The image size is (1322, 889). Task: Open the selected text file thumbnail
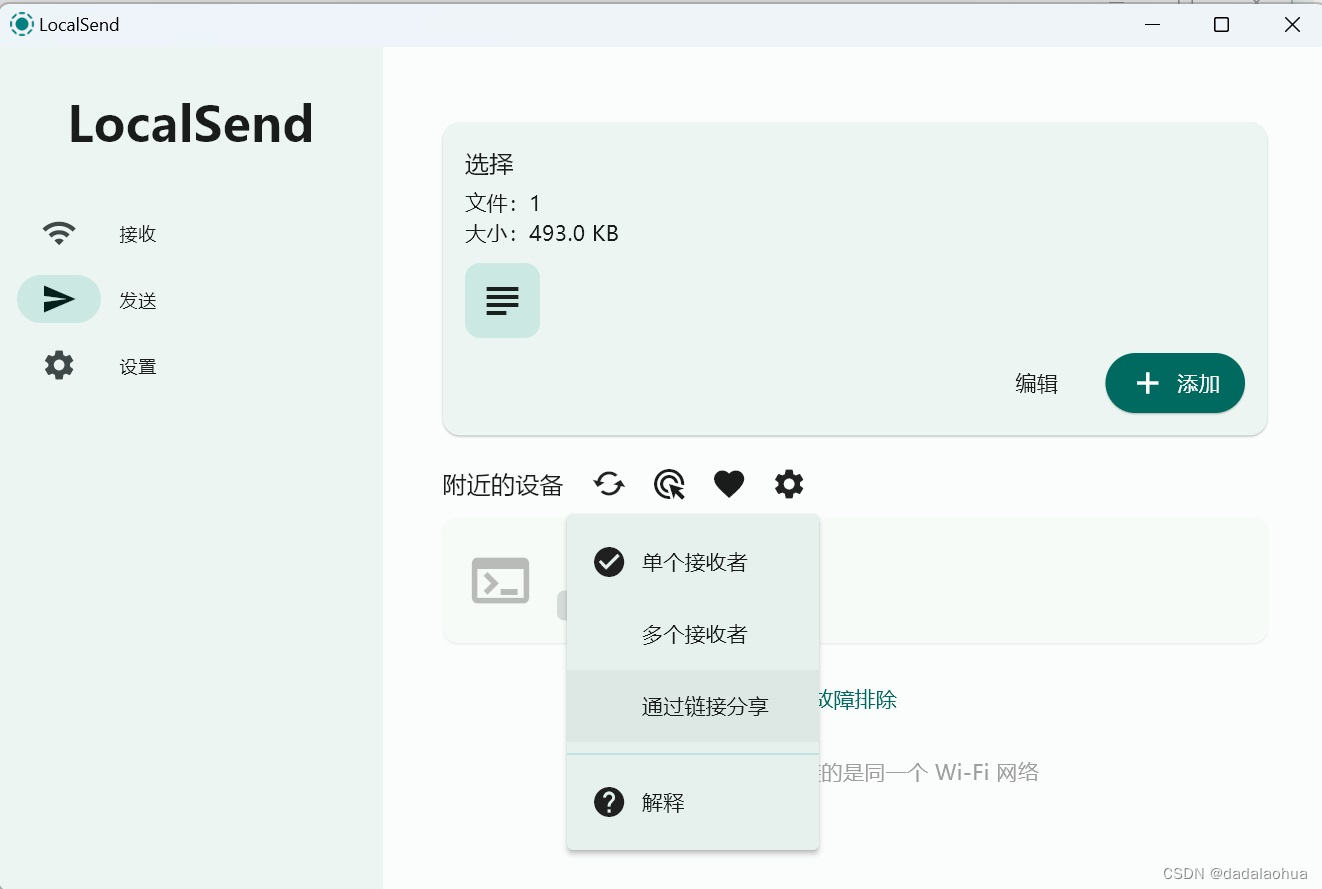pos(502,300)
